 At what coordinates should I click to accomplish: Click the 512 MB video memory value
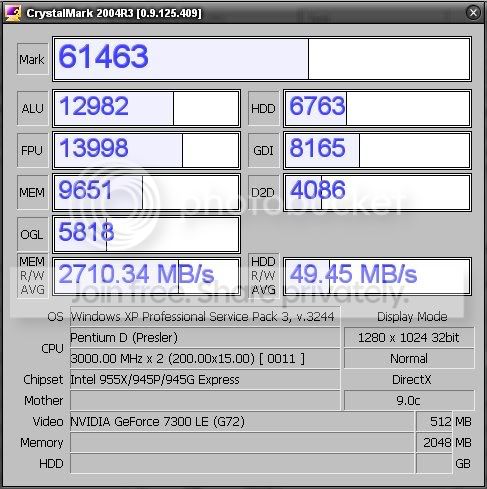(x=434, y=421)
